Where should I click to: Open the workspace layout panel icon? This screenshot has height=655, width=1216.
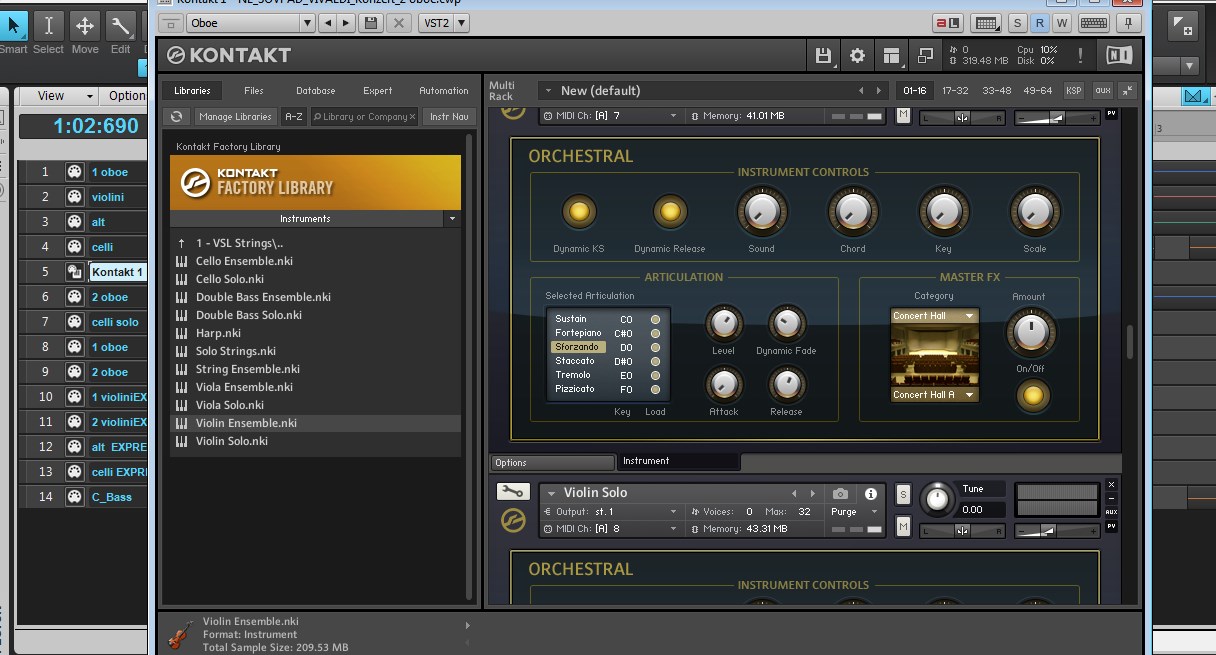pos(891,56)
